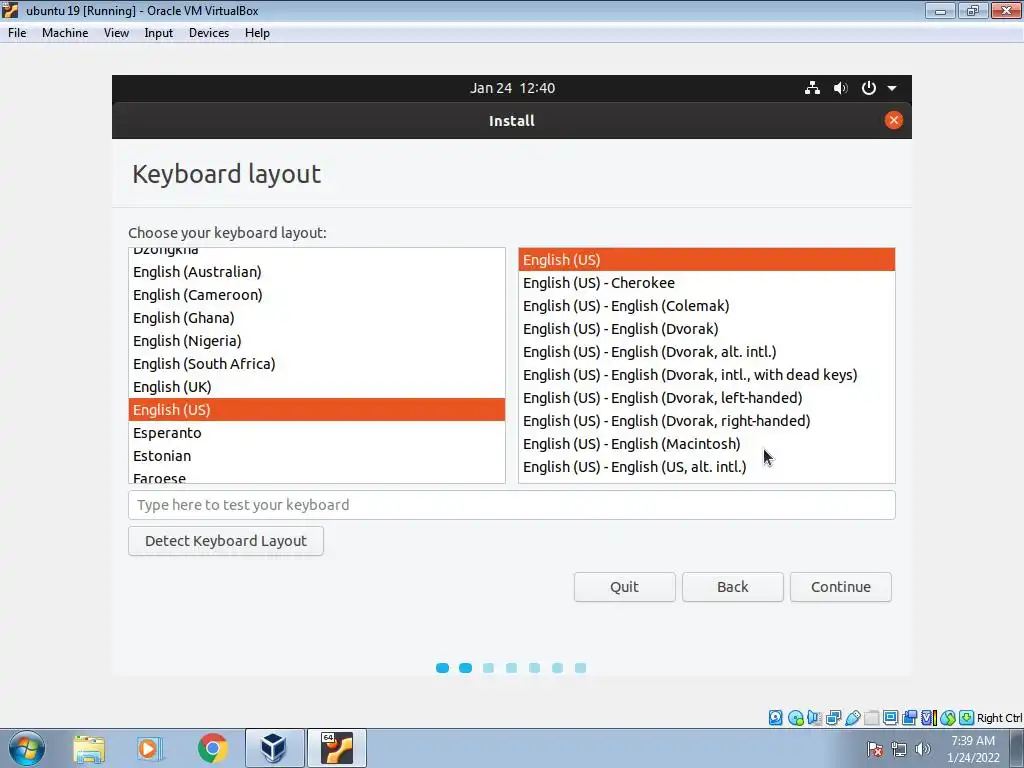Click the Continue button
The height and width of the screenshot is (768, 1024).
(840, 587)
